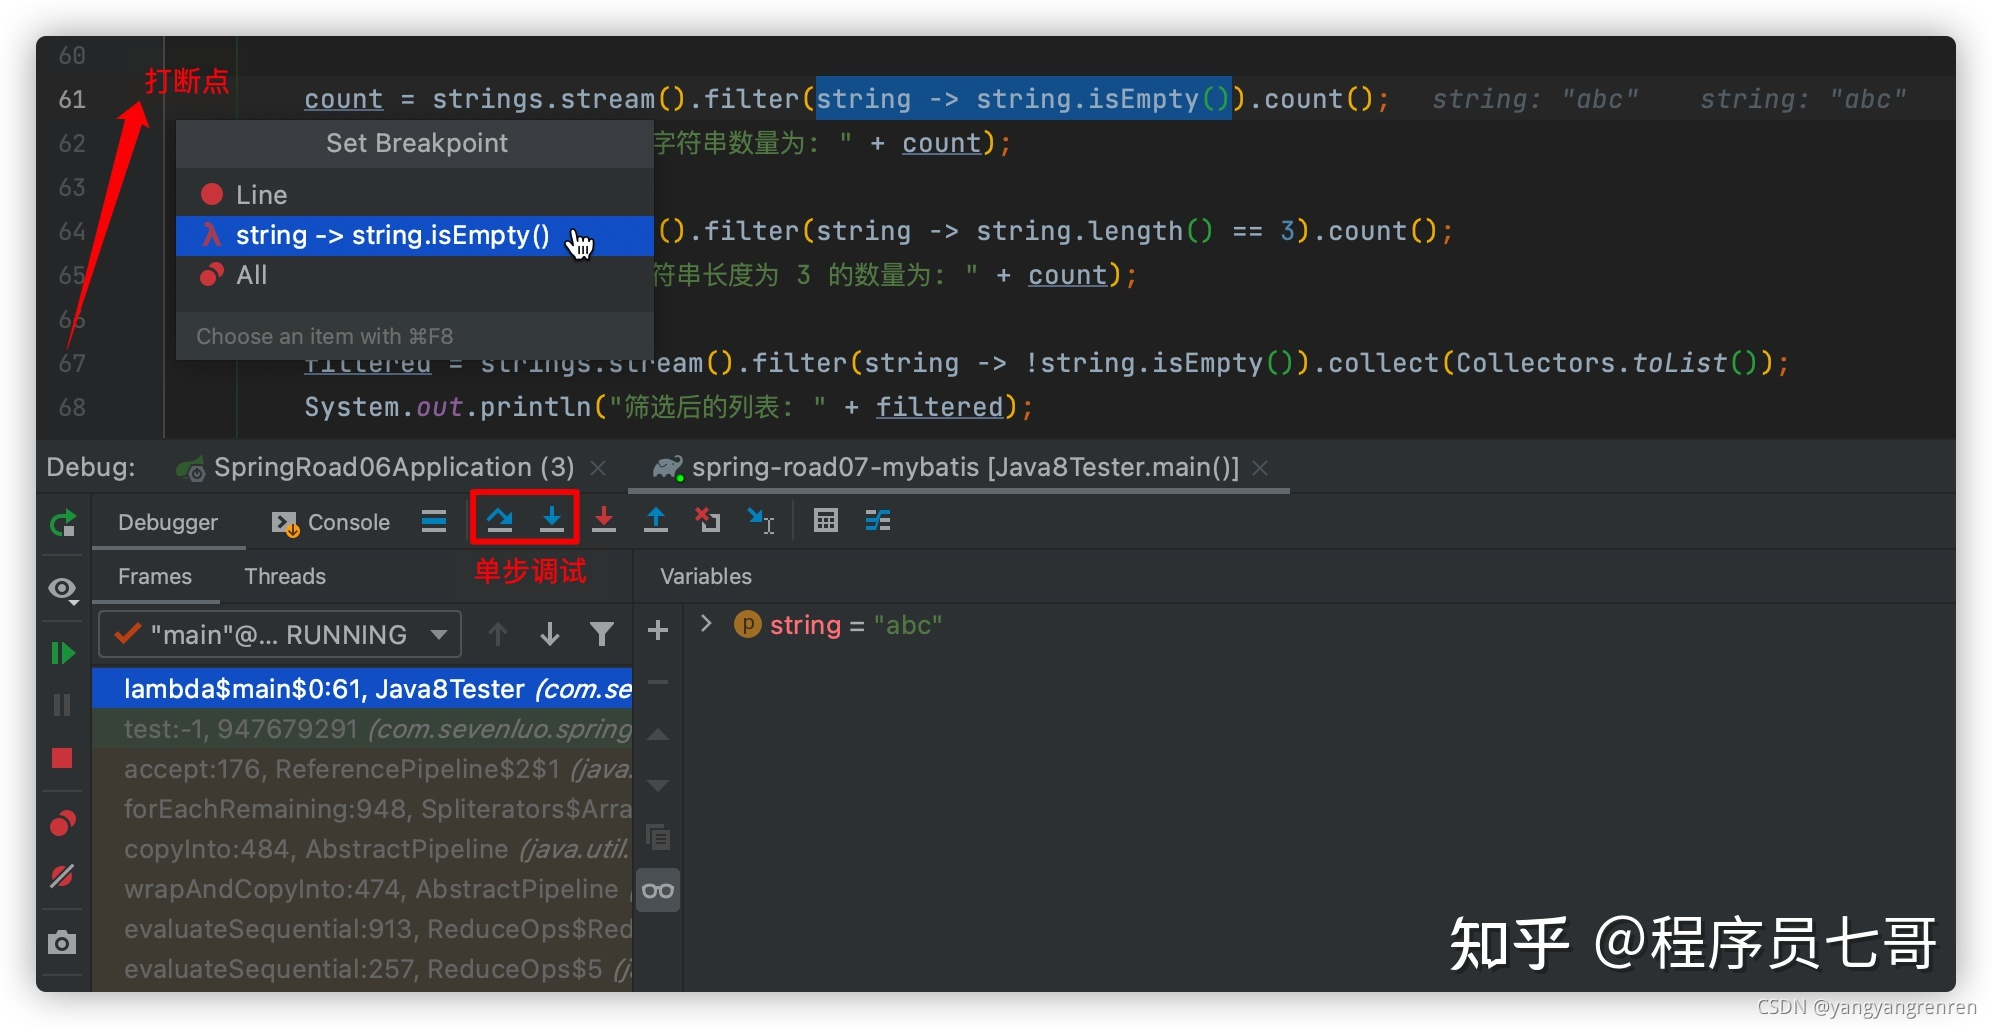Move watch up with the triangle icon

[658, 734]
